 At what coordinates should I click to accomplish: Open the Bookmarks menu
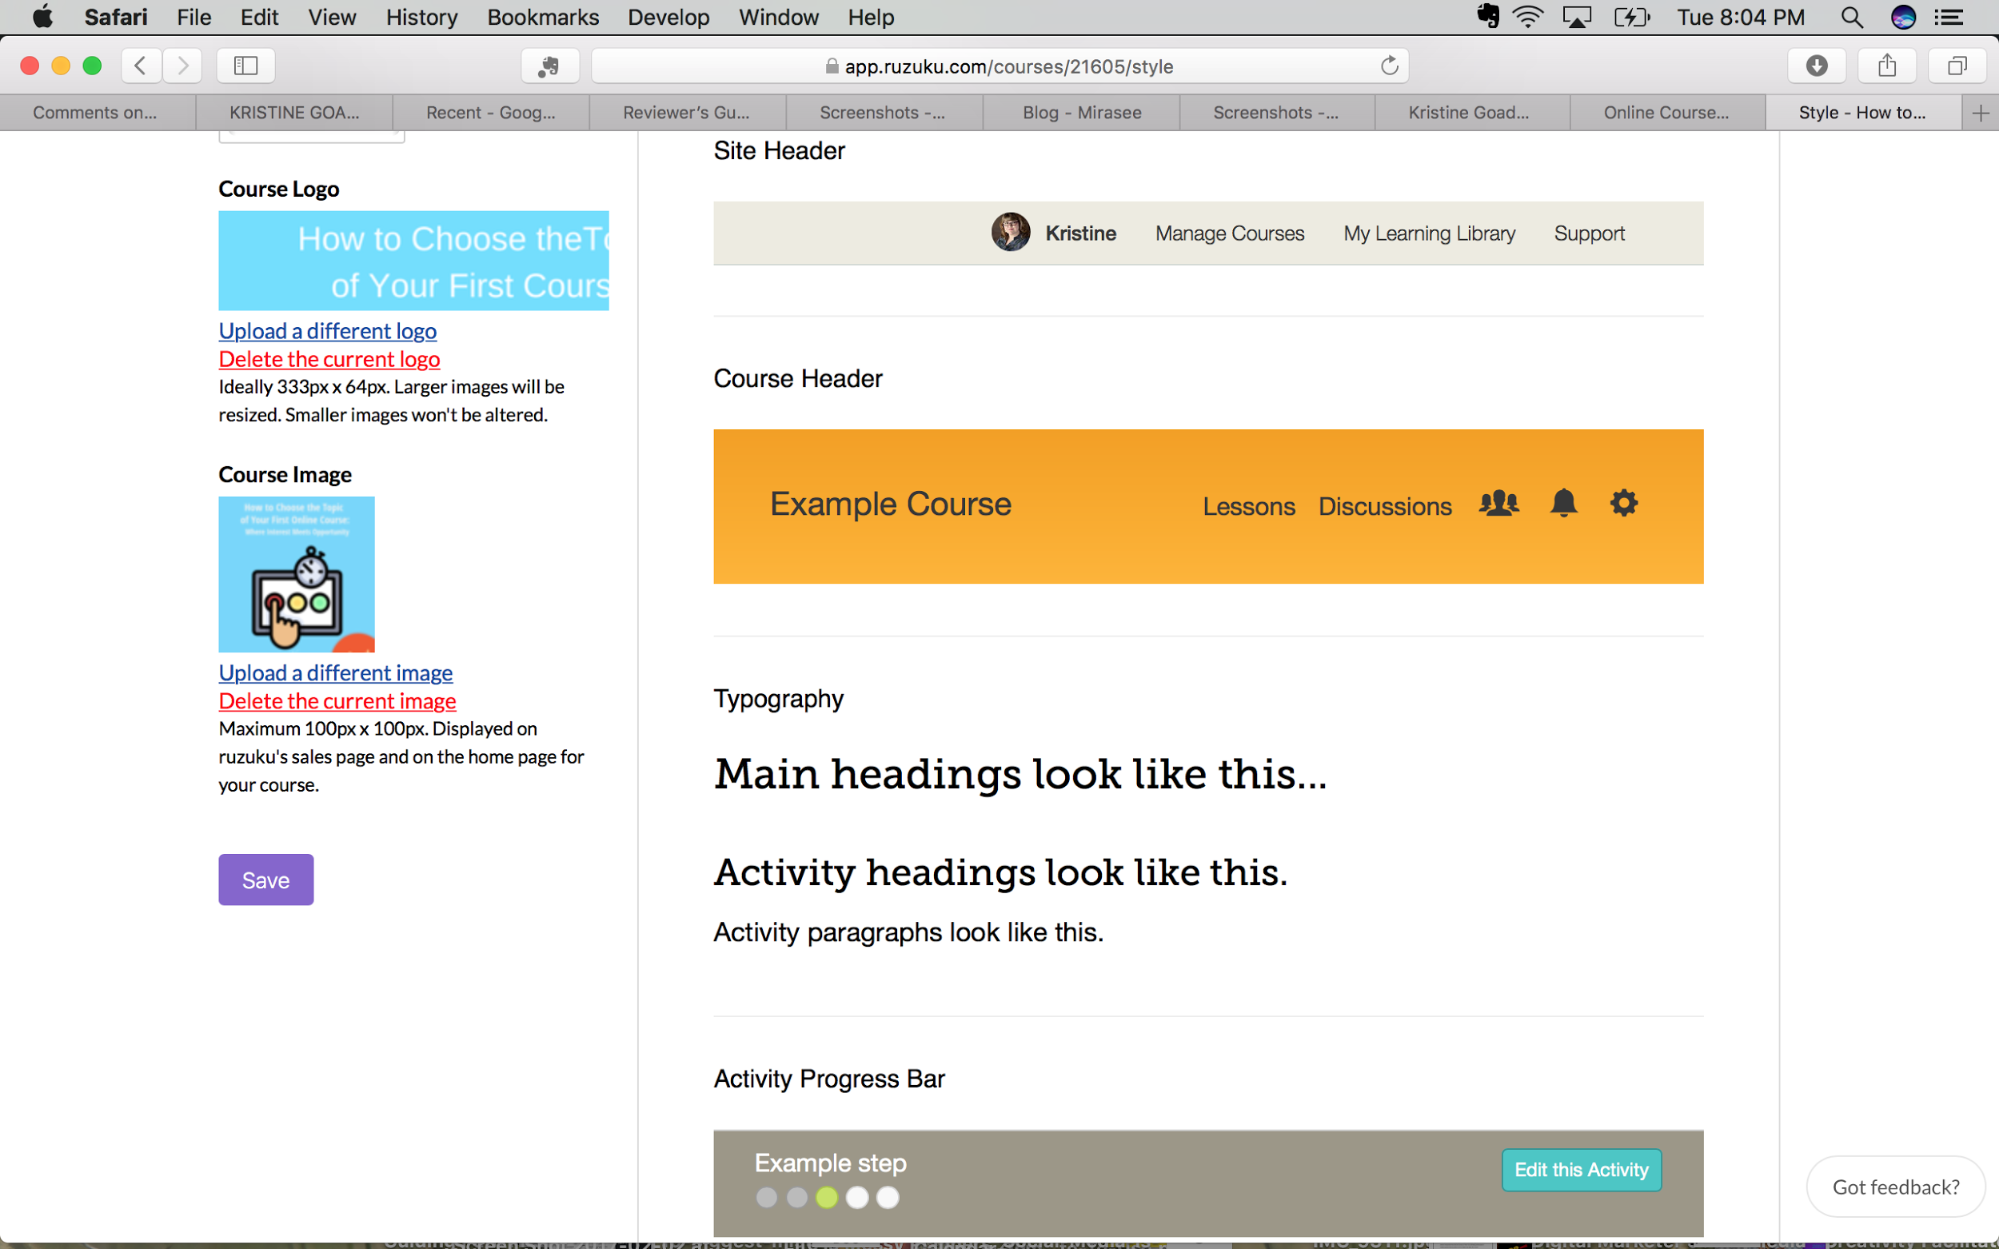pos(543,17)
